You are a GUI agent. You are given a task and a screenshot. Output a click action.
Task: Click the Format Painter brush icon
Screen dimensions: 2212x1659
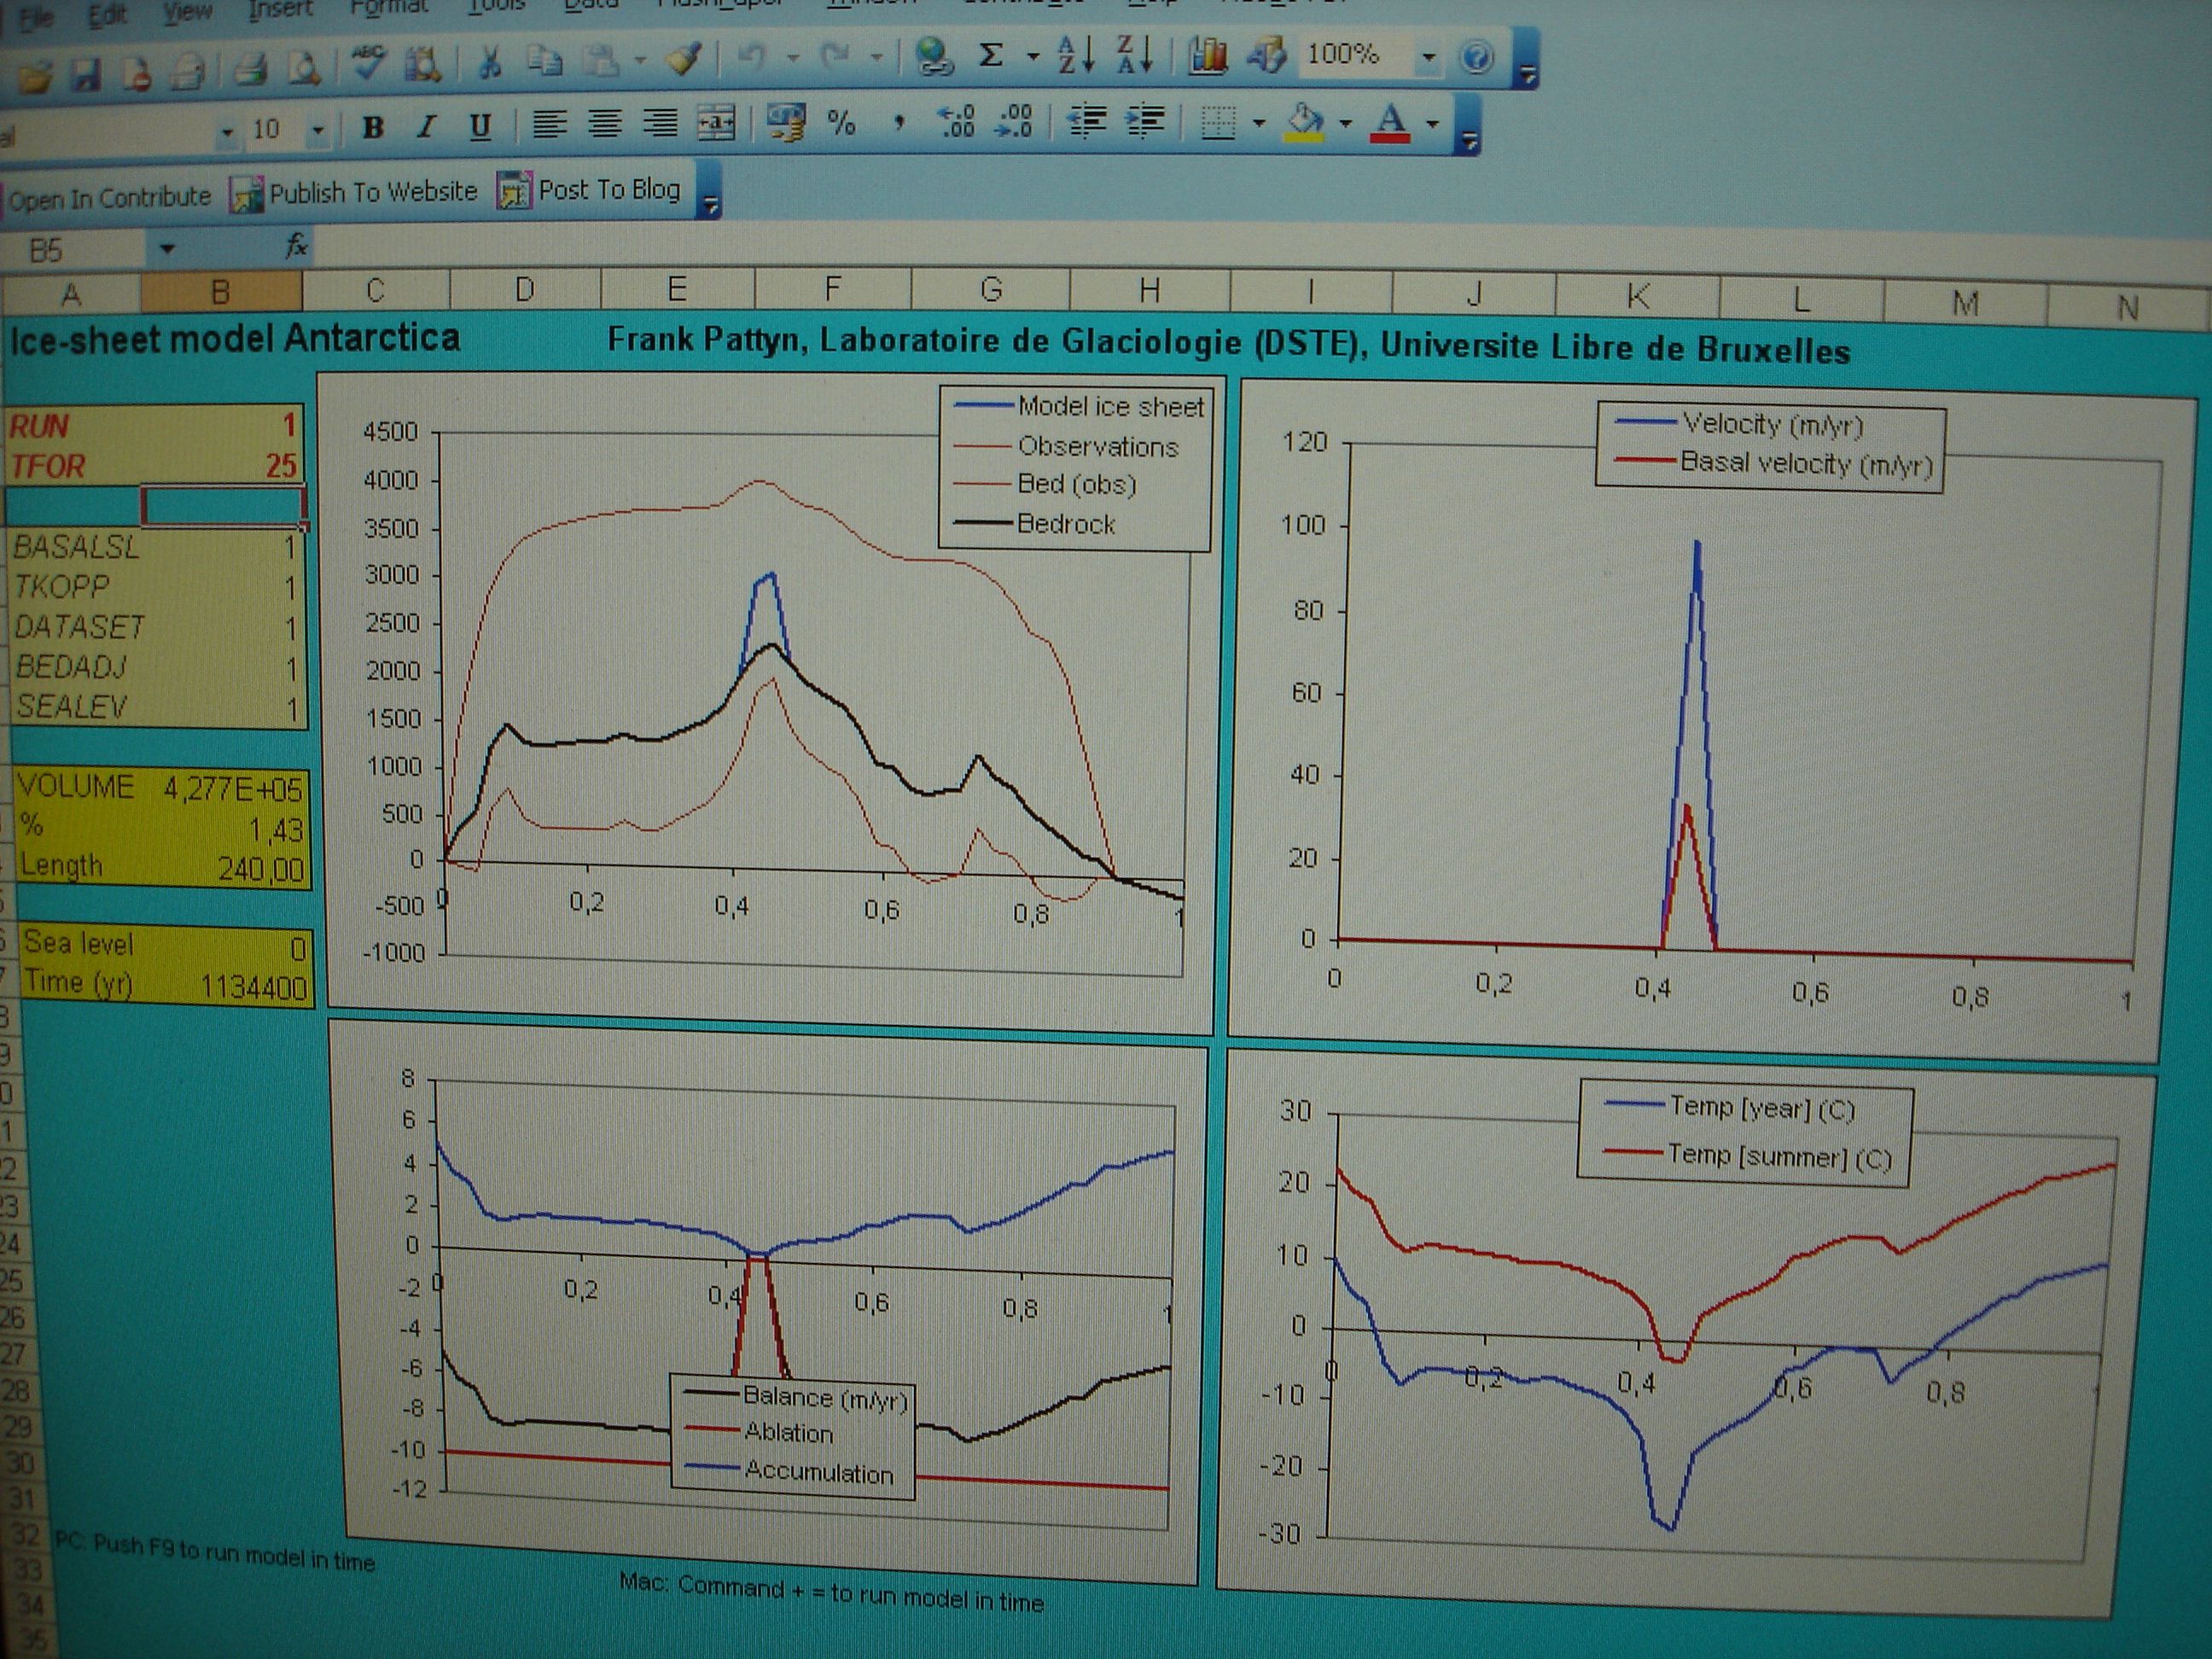685,60
